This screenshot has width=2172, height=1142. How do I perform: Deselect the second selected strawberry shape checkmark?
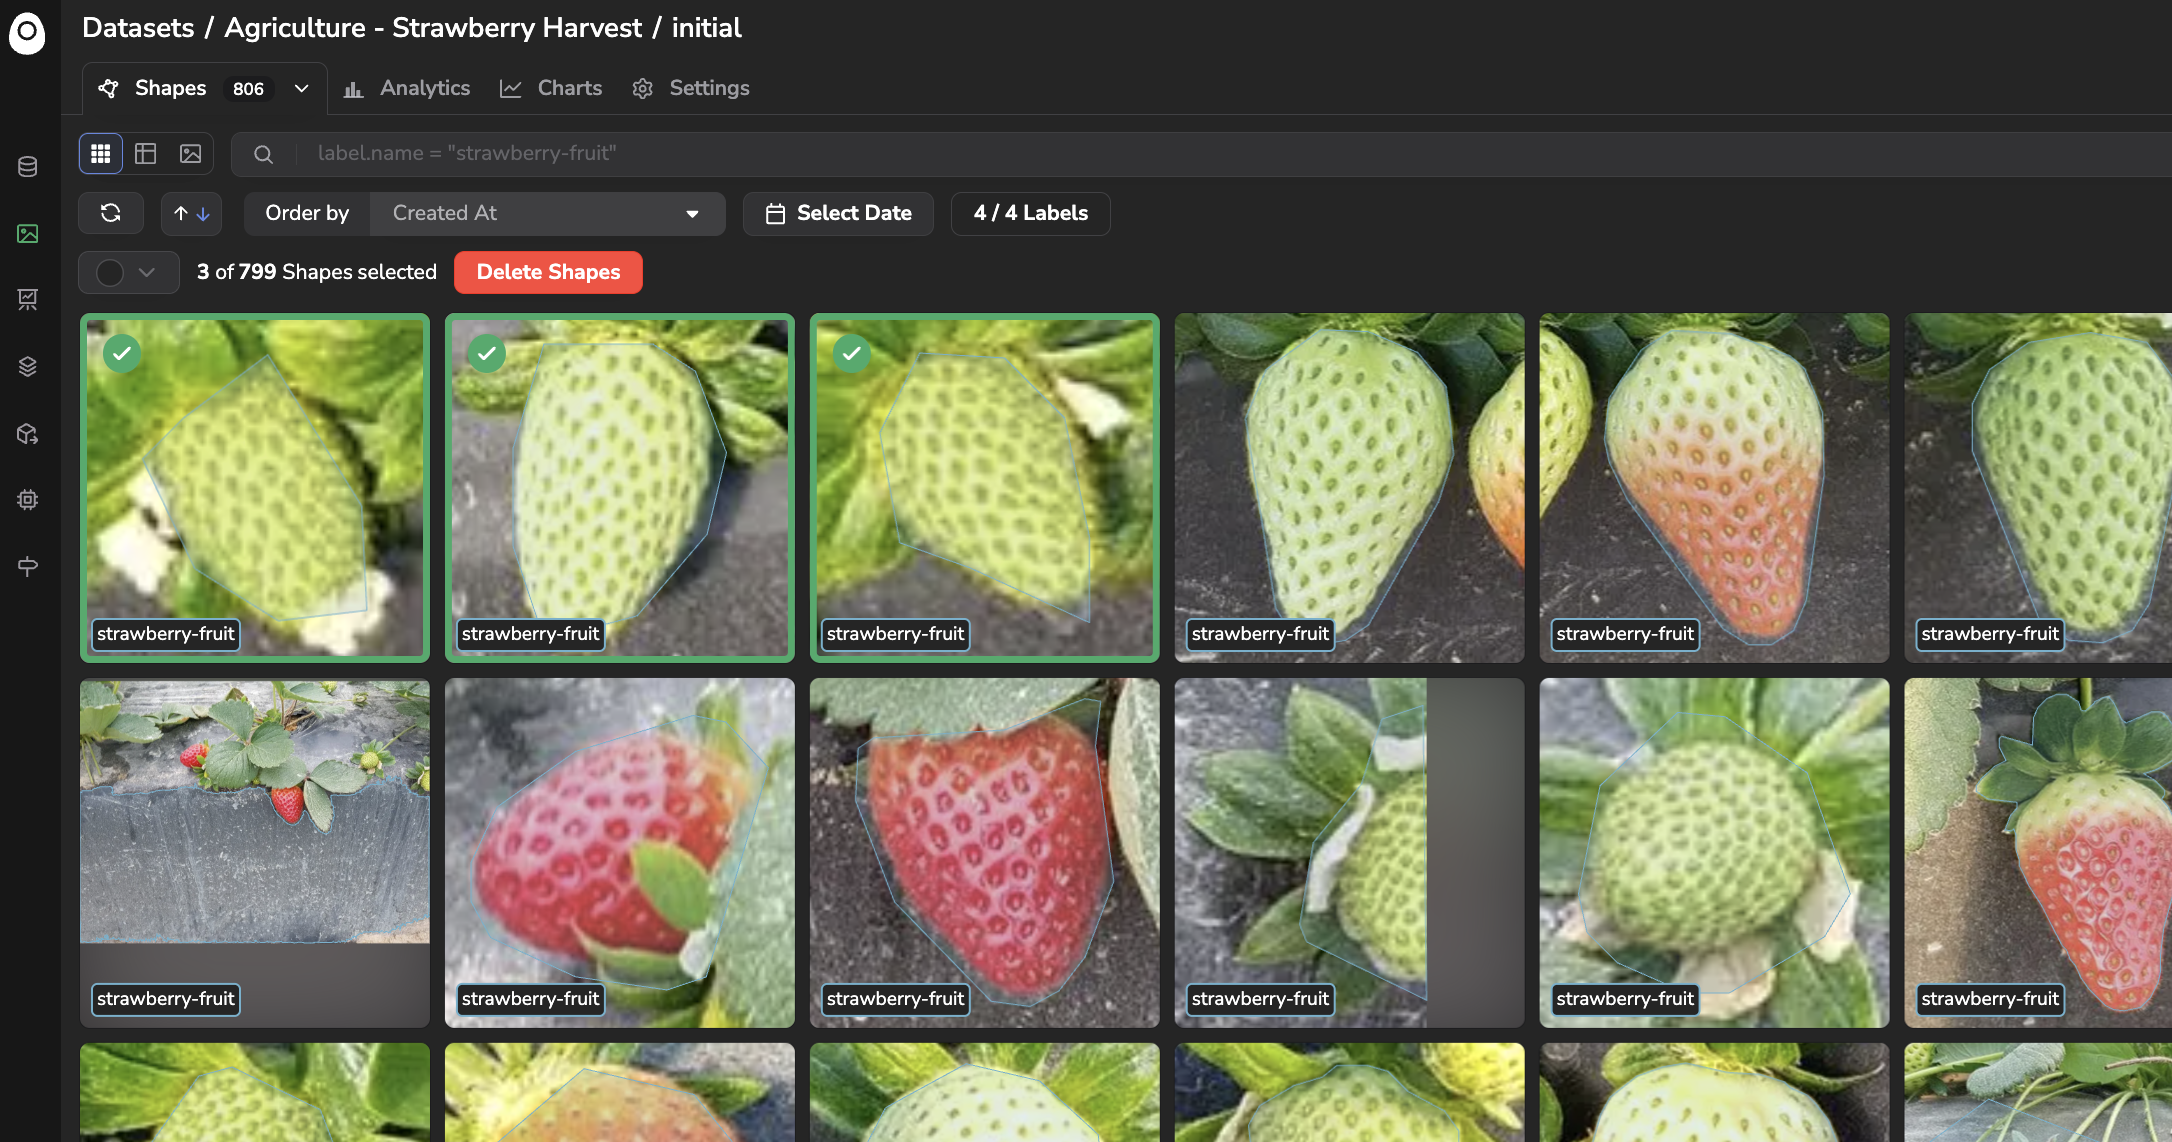(487, 353)
